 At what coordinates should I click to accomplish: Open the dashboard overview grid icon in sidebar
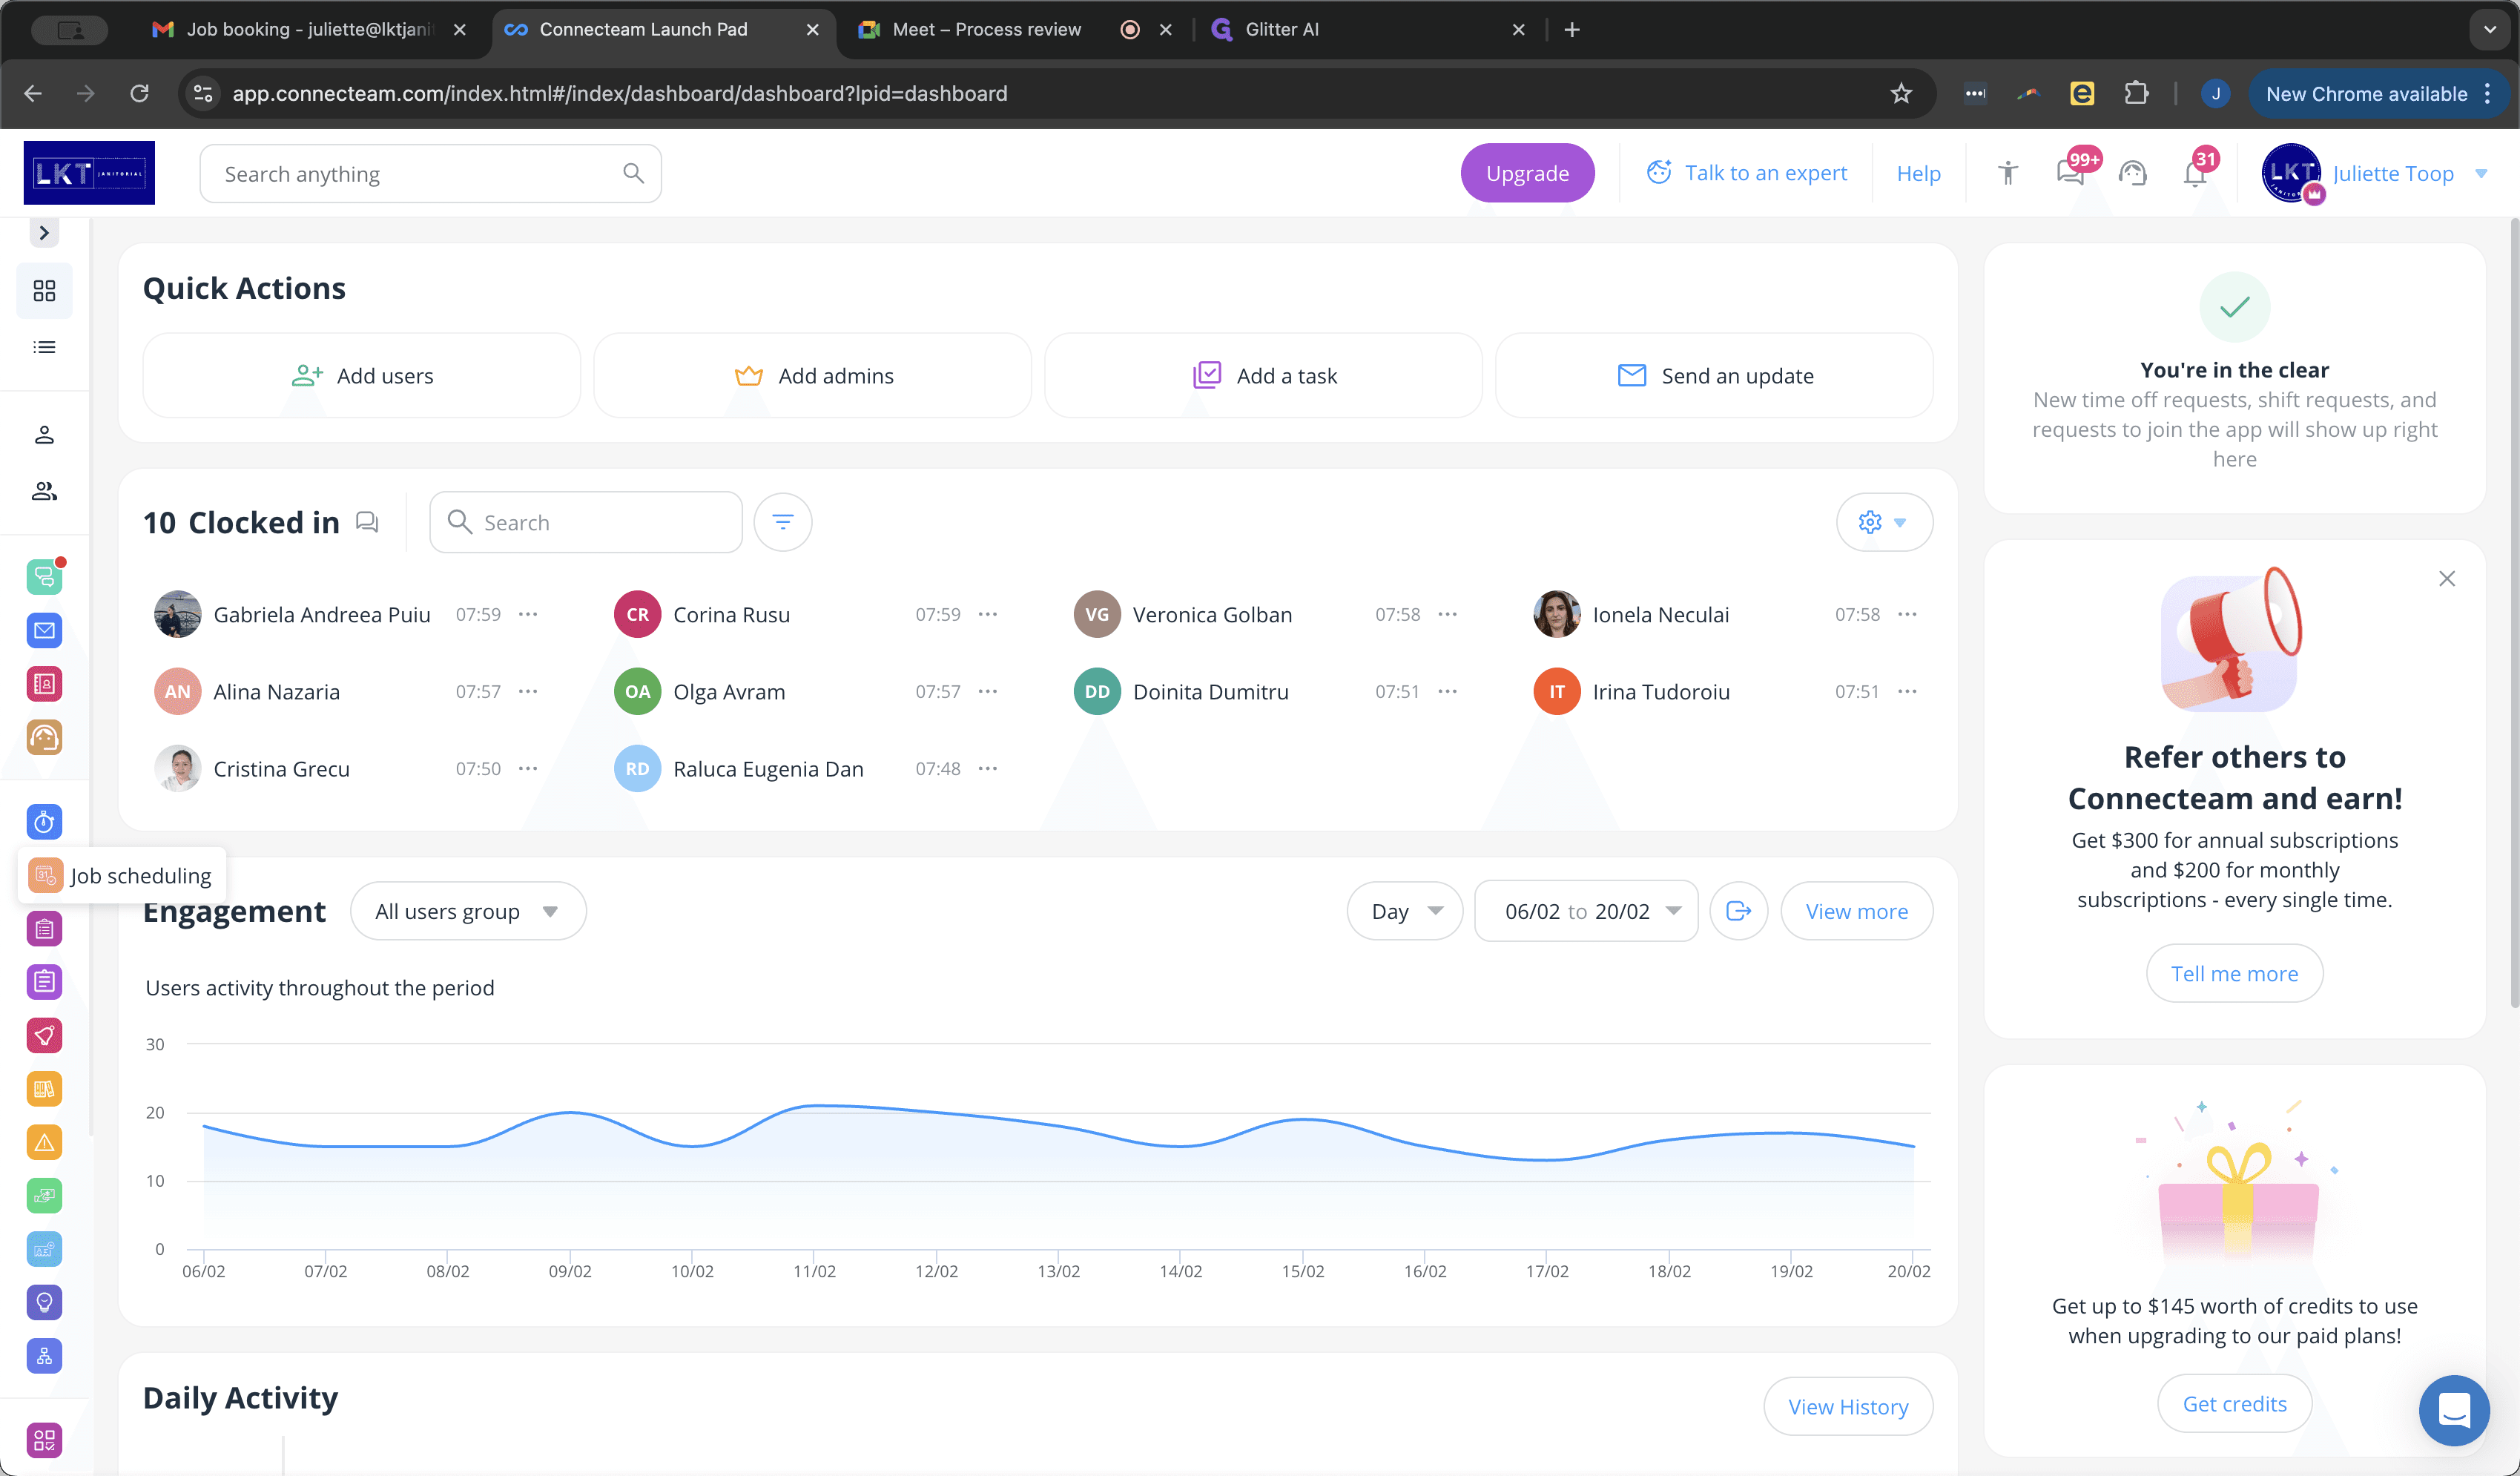point(44,291)
